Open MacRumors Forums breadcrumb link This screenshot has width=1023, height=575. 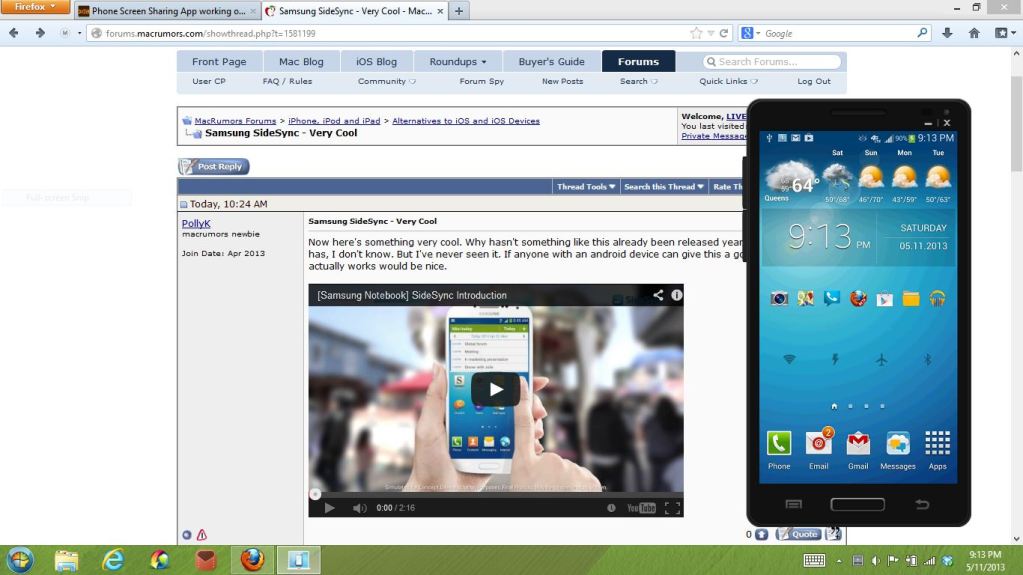(235, 121)
